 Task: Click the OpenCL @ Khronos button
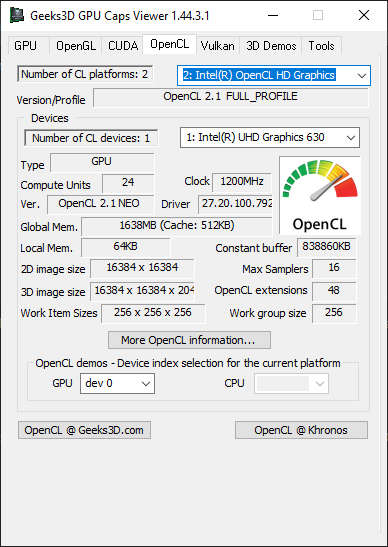coord(301,430)
